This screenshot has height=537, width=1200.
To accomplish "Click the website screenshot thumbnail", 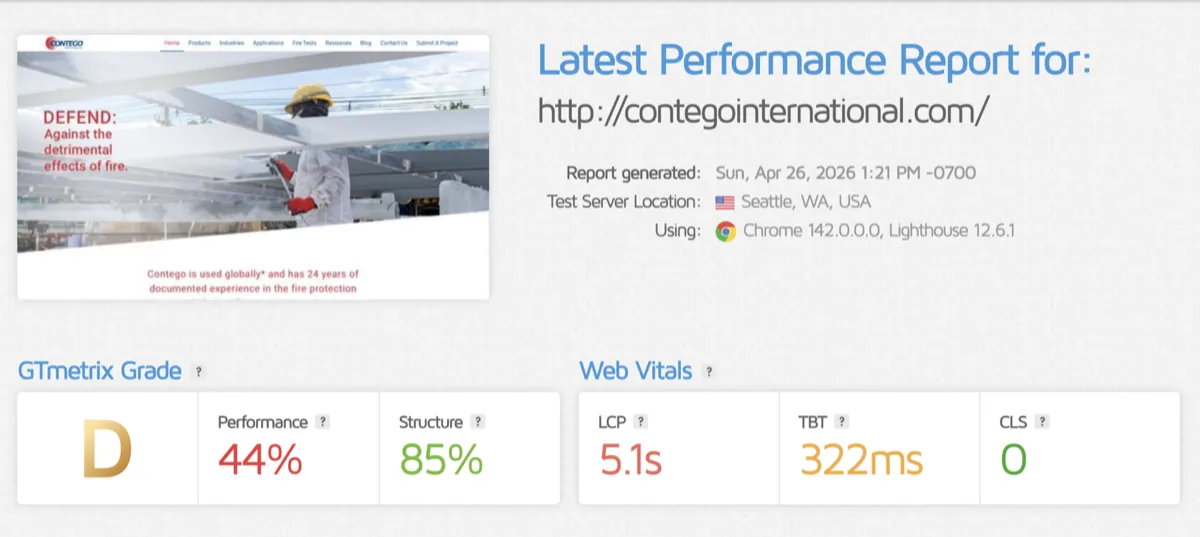I will 253,167.
